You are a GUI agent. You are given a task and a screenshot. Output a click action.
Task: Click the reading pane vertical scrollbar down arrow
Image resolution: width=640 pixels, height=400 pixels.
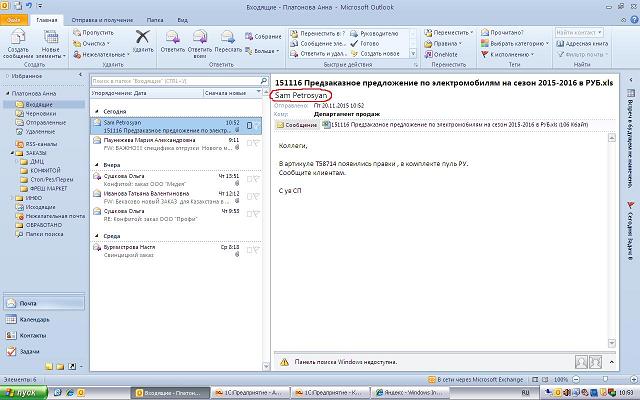(x=611, y=342)
